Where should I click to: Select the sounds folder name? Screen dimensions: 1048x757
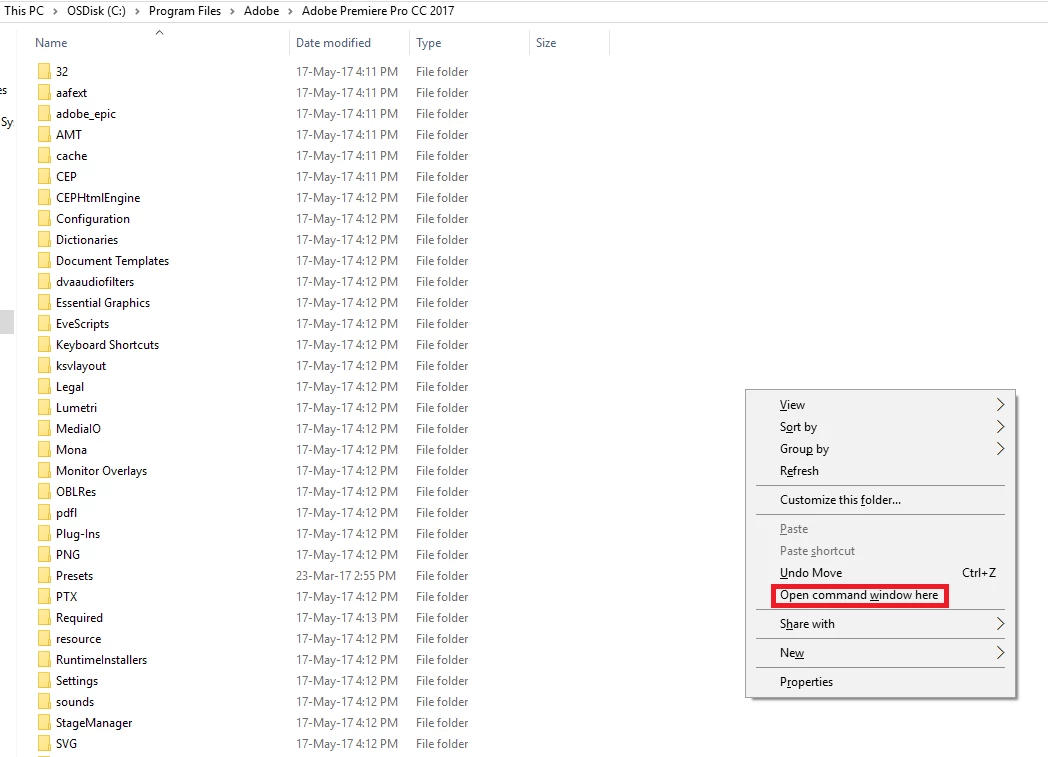[x=75, y=702]
